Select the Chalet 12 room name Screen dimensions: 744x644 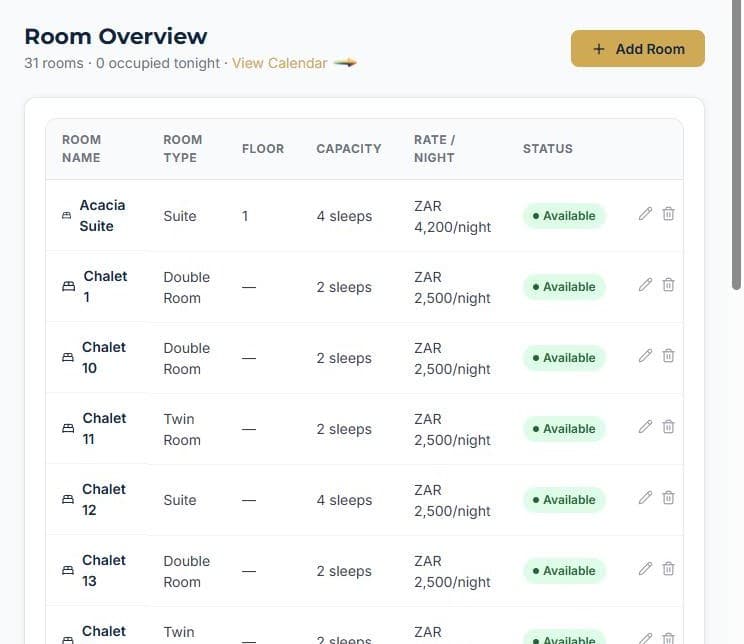click(x=104, y=499)
